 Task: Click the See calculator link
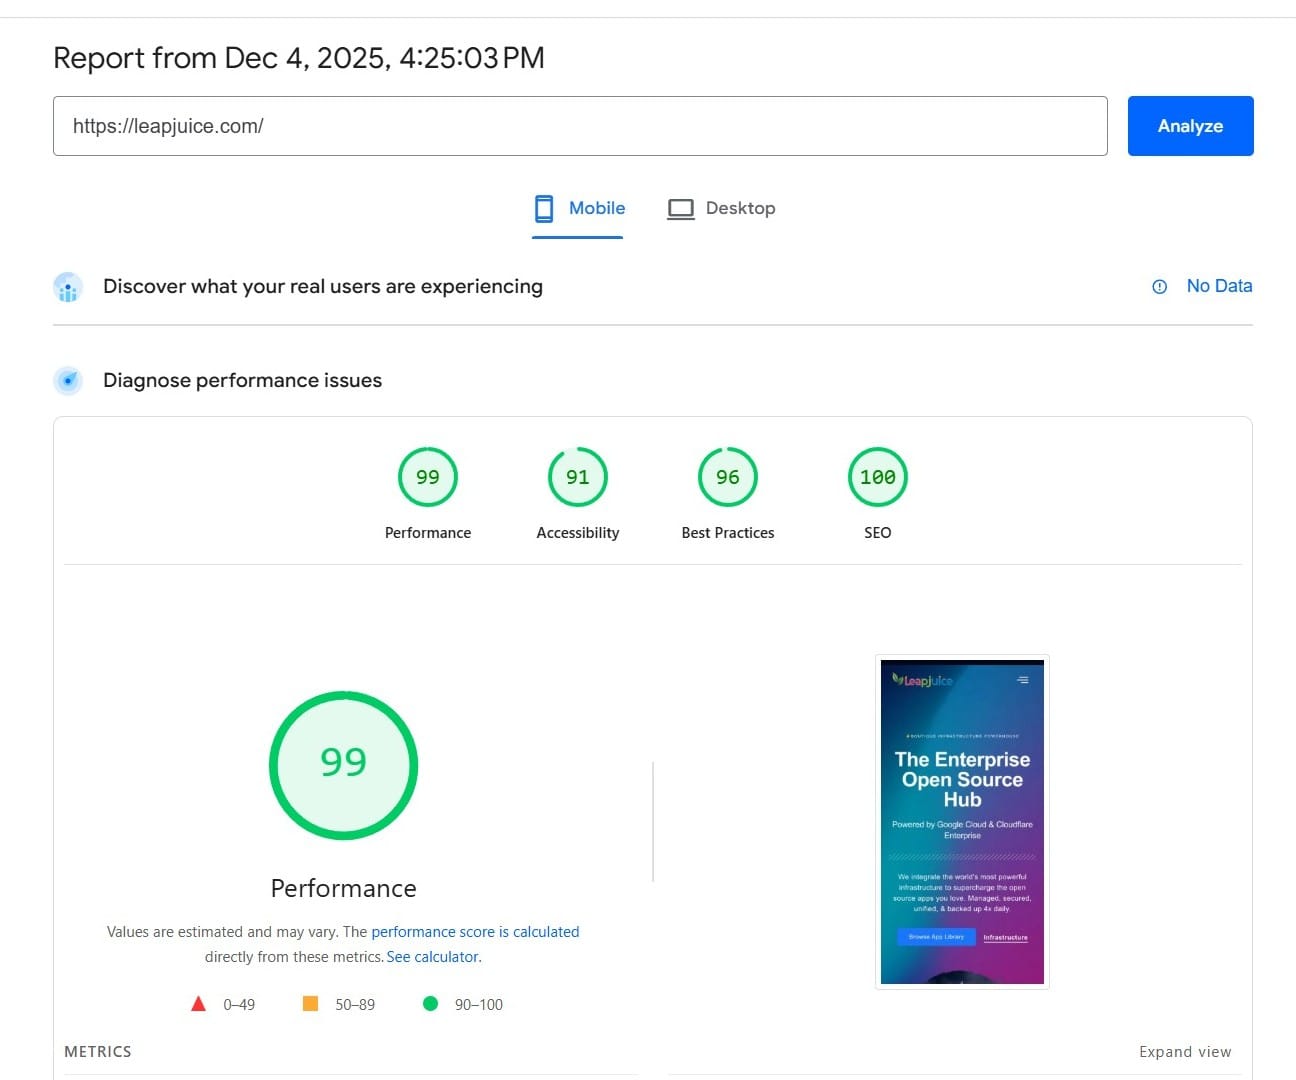point(431,956)
